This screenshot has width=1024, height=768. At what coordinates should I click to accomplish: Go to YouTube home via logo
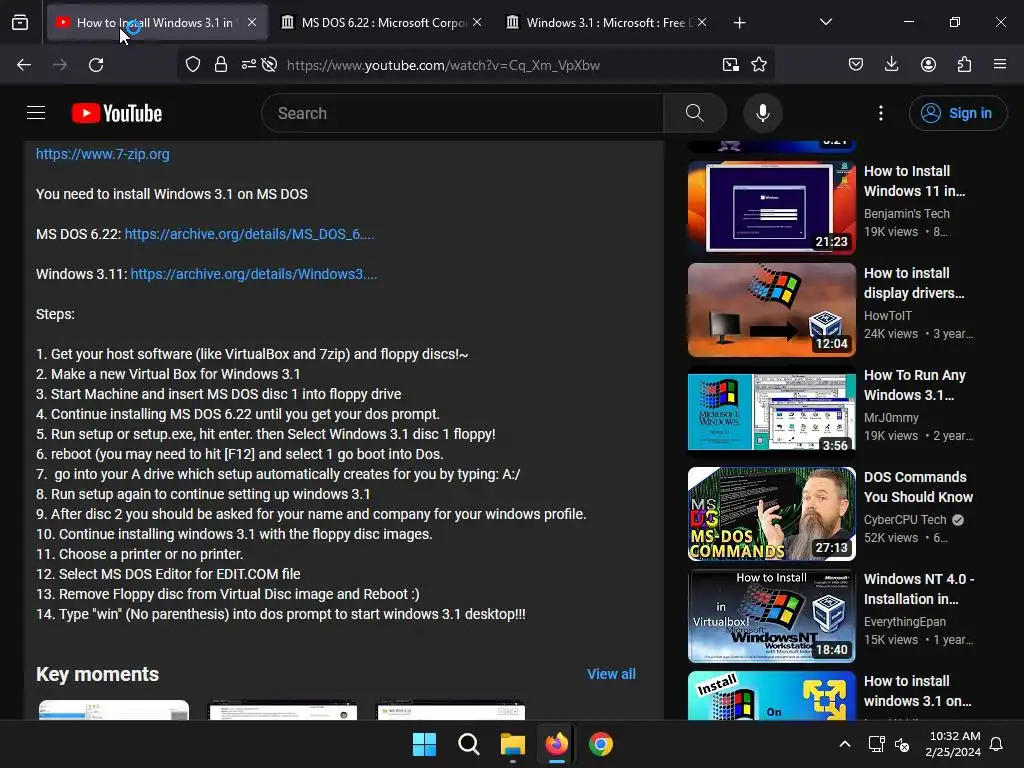click(117, 113)
